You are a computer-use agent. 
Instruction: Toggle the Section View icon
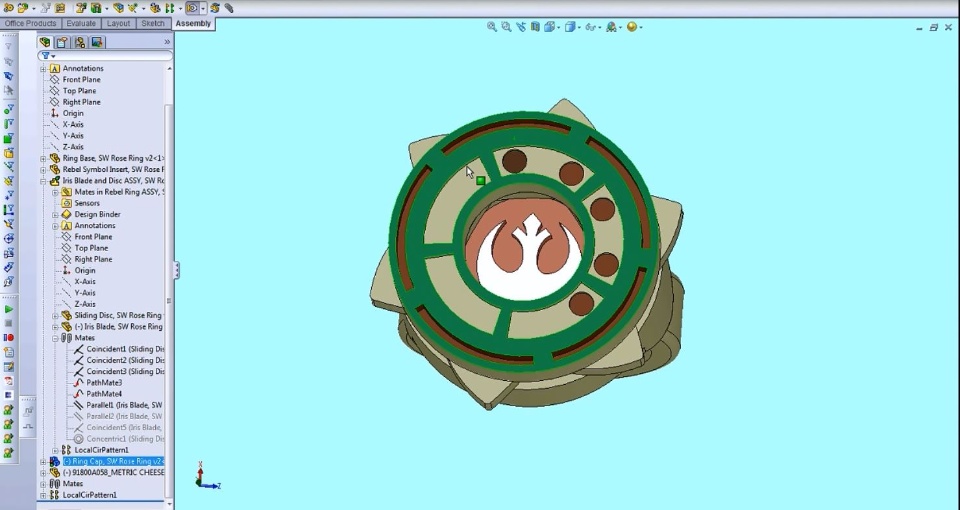536,27
